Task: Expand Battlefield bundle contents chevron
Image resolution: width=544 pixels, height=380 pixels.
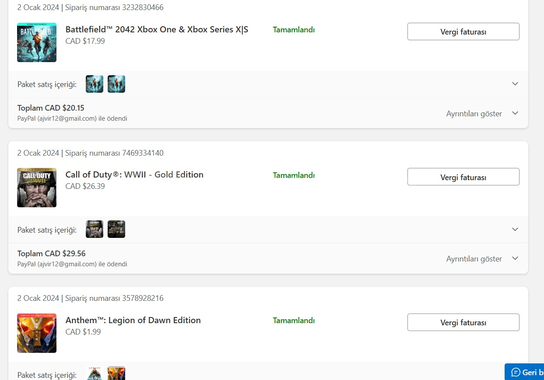Action: pos(515,84)
